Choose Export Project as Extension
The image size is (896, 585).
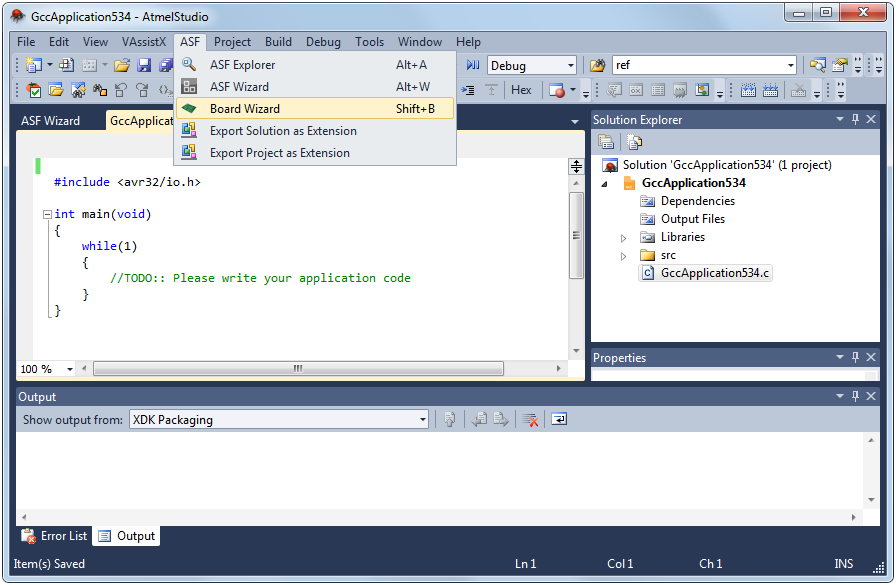point(315,153)
